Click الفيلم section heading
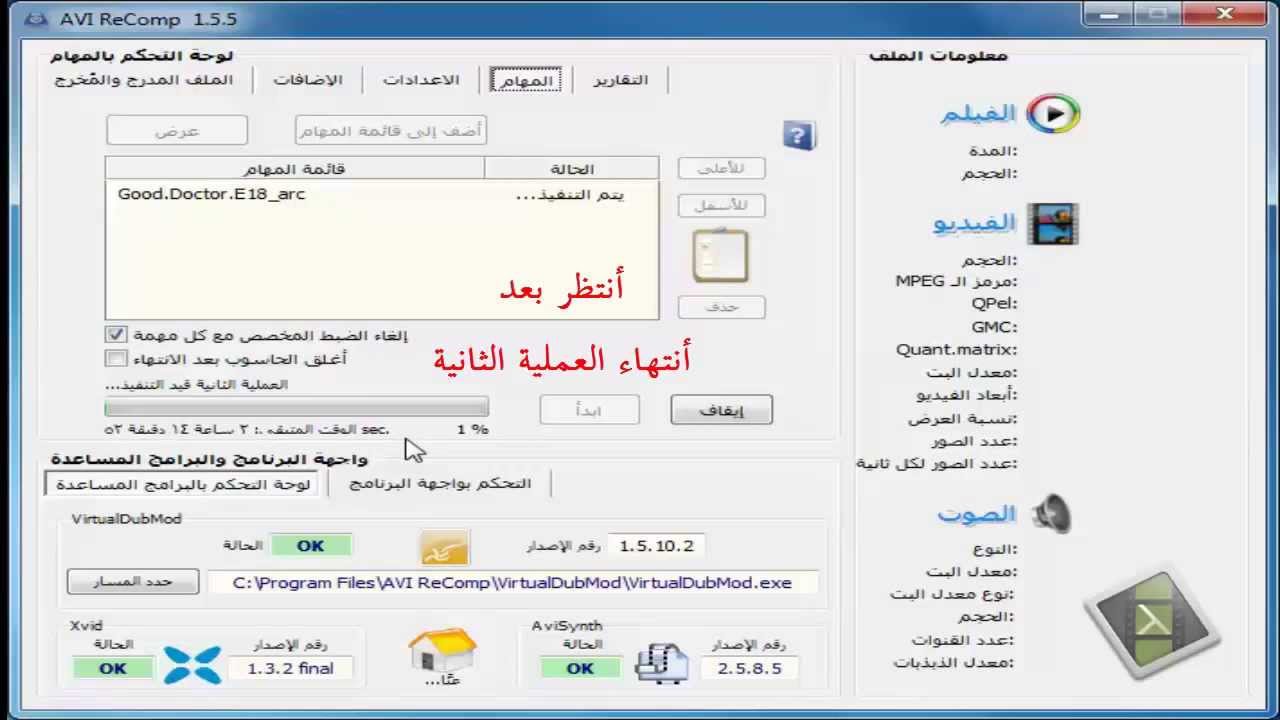Viewport: 1280px width, 720px height. pos(977,114)
